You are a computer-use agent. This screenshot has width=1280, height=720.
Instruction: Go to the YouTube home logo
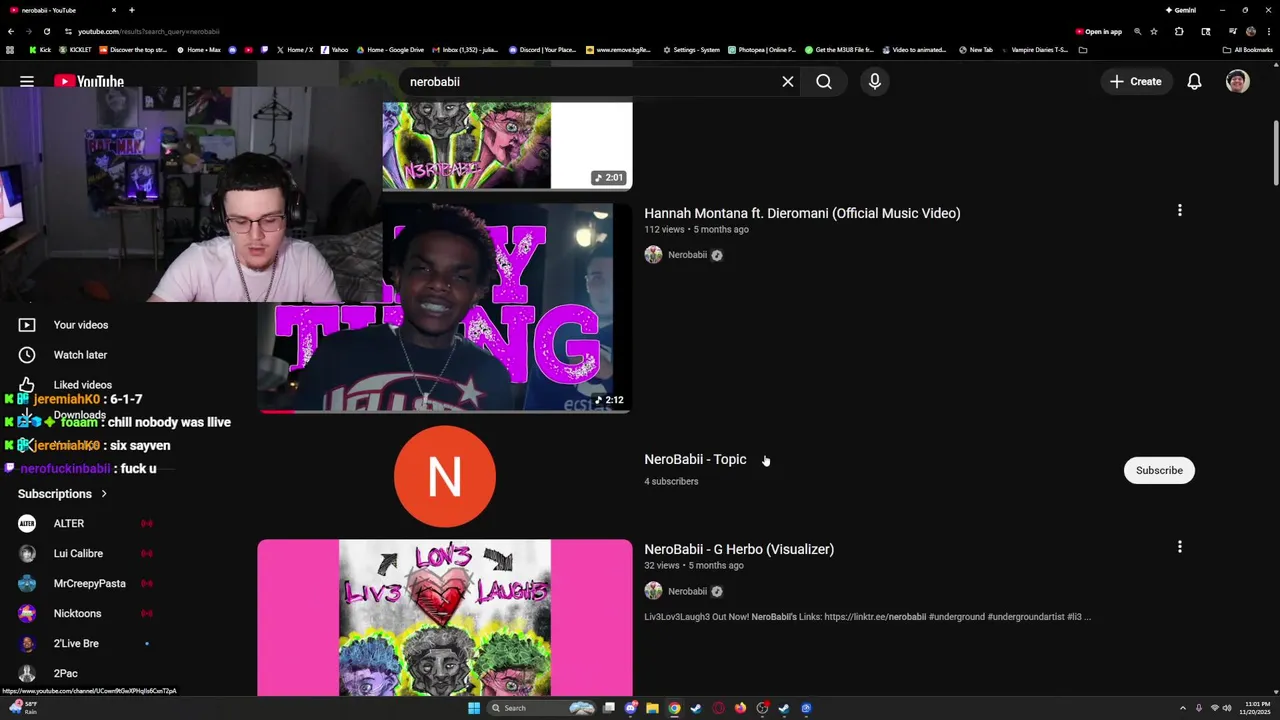coord(89,81)
